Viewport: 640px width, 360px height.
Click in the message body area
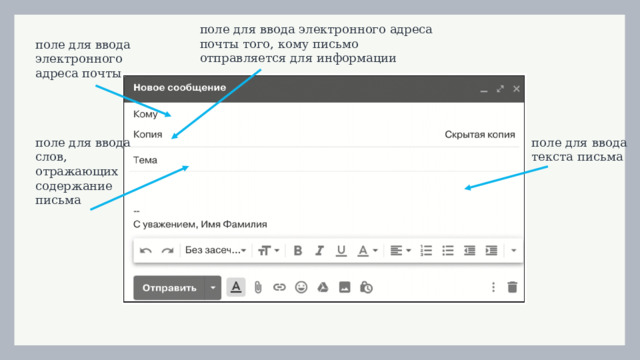click(324, 189)
